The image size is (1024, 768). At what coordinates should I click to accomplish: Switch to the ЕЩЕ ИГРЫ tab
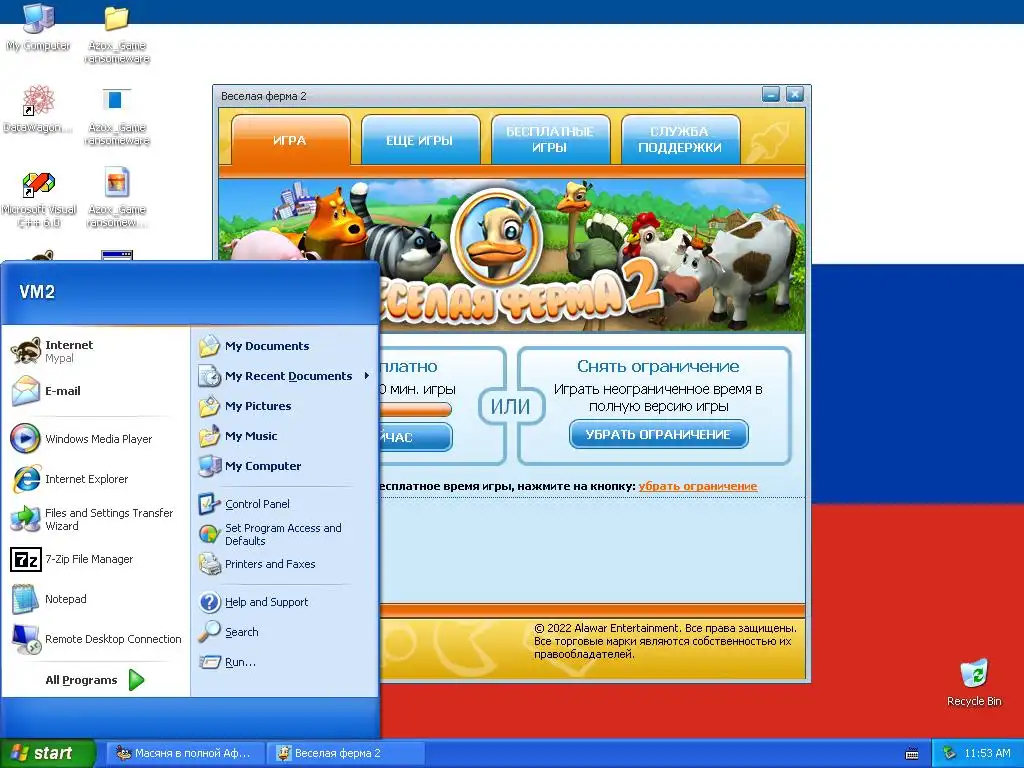pyautogui.click(x=419, y=140)
